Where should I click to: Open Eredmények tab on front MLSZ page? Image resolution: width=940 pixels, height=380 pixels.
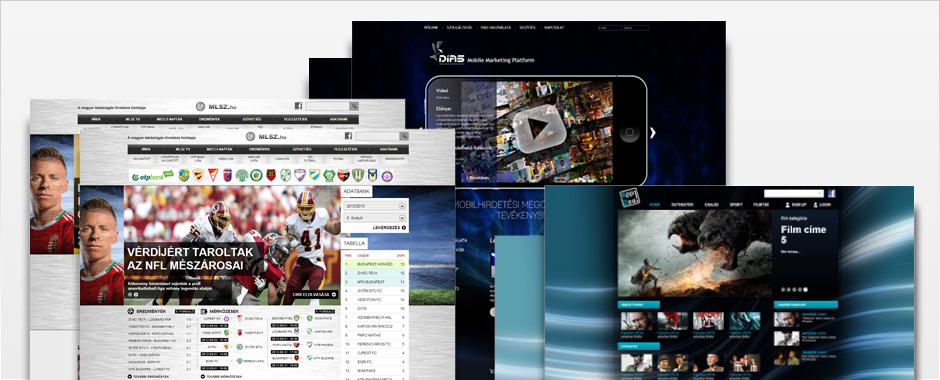tap(259, 149)
